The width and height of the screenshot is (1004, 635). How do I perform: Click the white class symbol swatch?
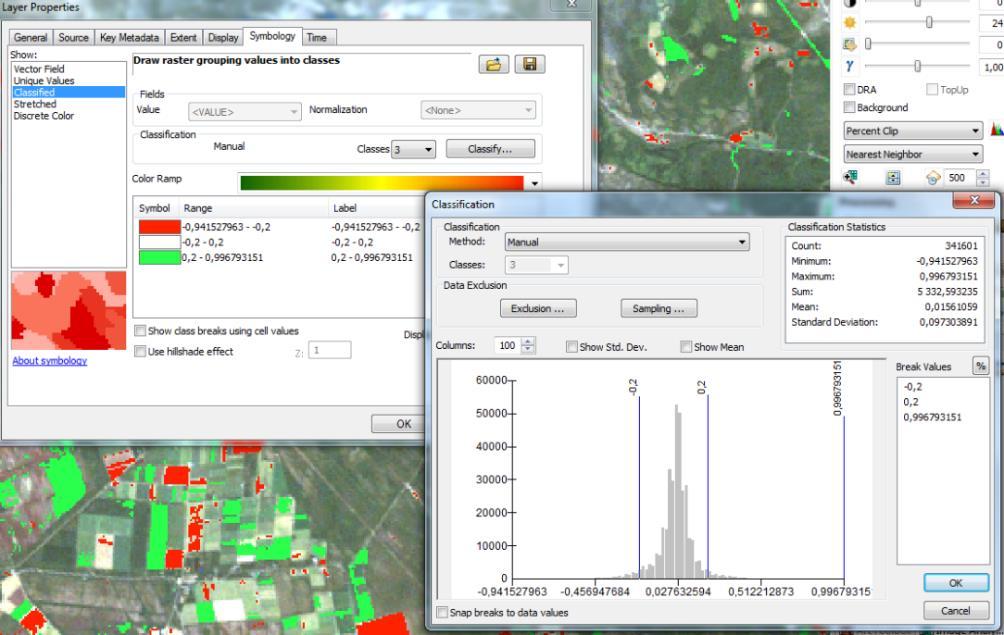[159, 242]
